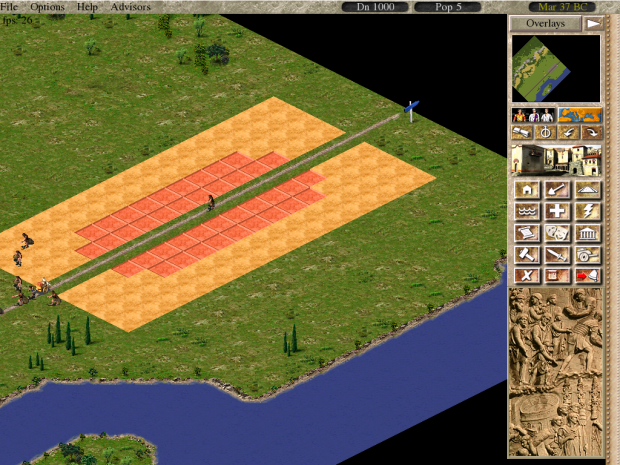Click the lone walker on the road
620x465 pixels.
(x=211, y=202)
